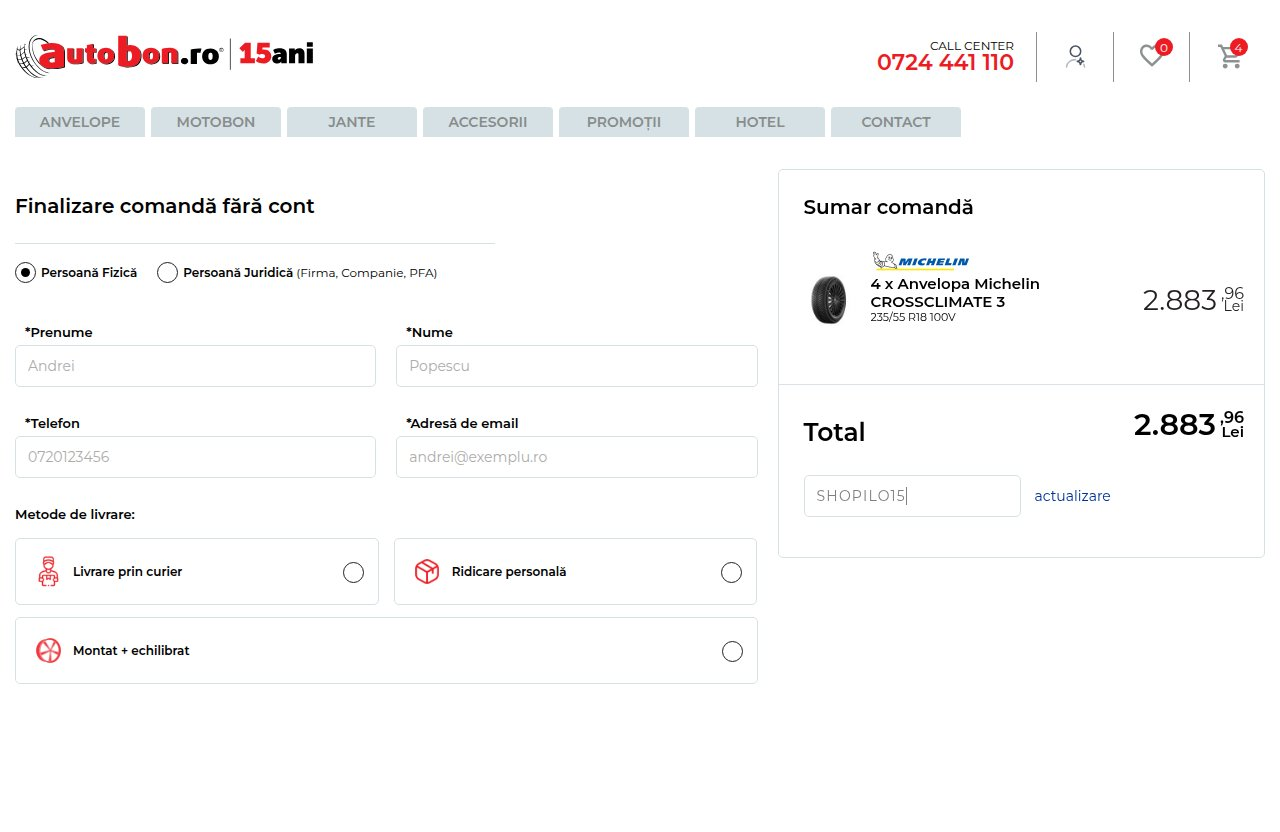Choose Livrare prin curier option

point(197,571)
